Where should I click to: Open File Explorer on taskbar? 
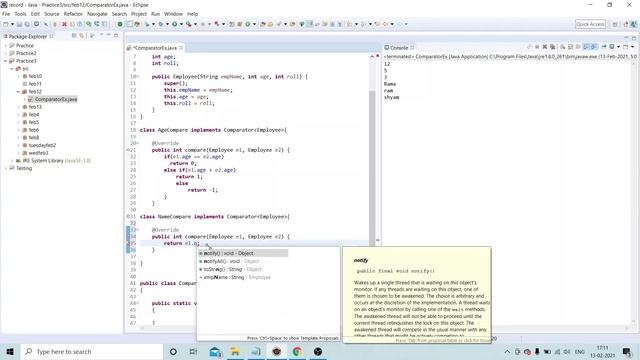[235, 351]
